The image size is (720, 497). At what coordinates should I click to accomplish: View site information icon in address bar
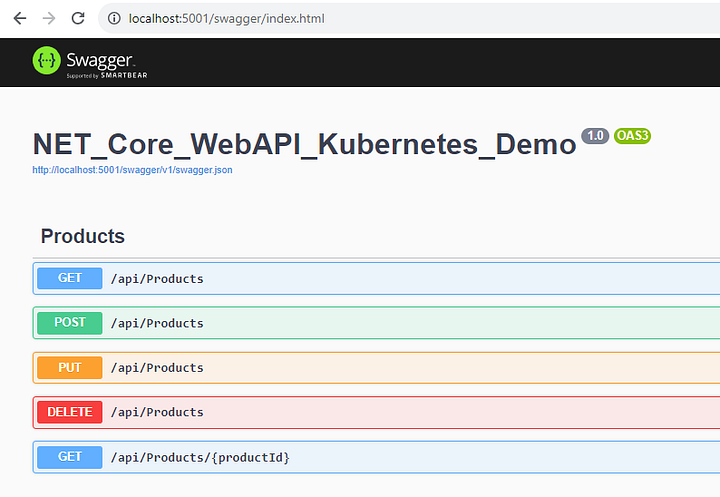114,18
